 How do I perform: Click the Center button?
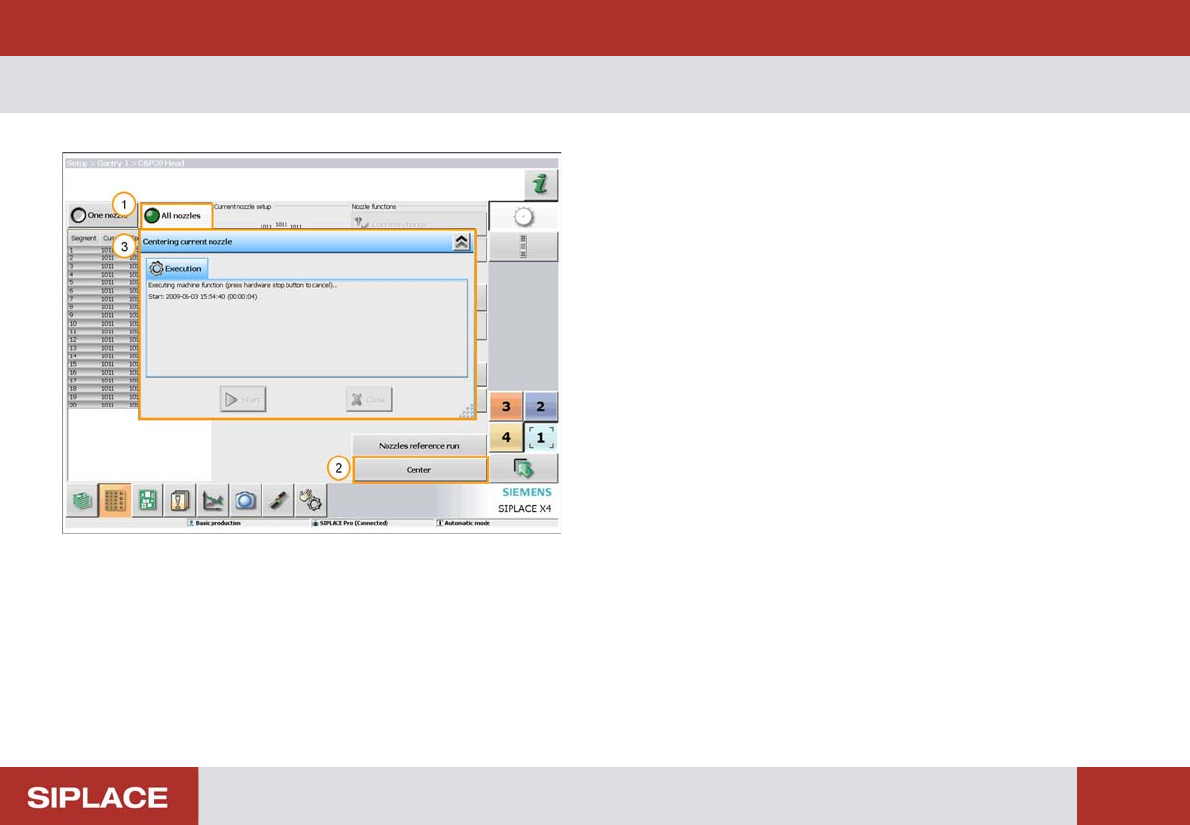(x=419, y=470)
